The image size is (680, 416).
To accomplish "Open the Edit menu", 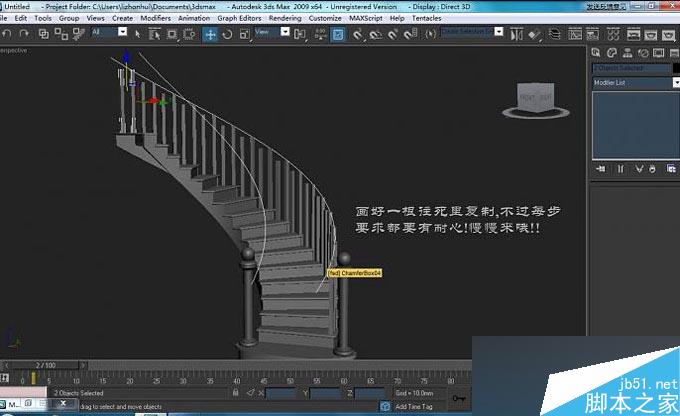I will [20, 18].
